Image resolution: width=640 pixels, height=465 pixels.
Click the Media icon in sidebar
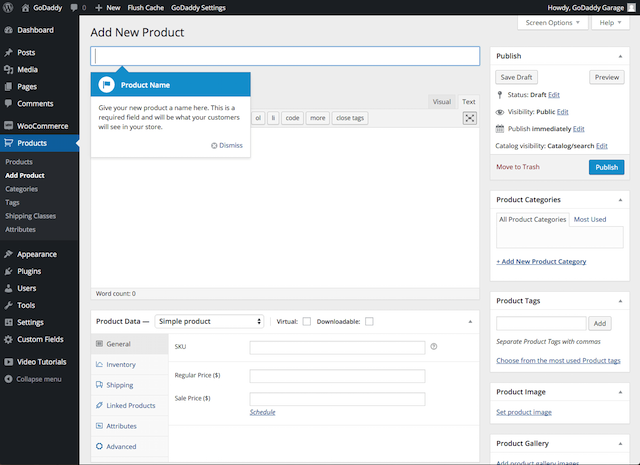8,69
